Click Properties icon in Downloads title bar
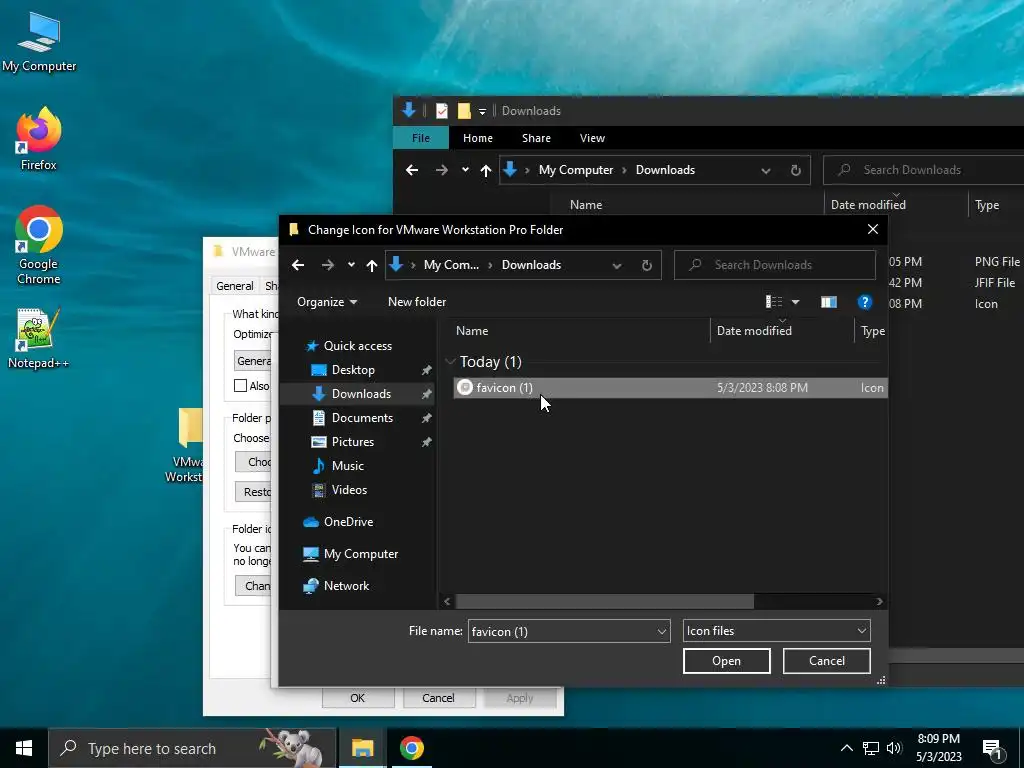 [x=441, y=110]
